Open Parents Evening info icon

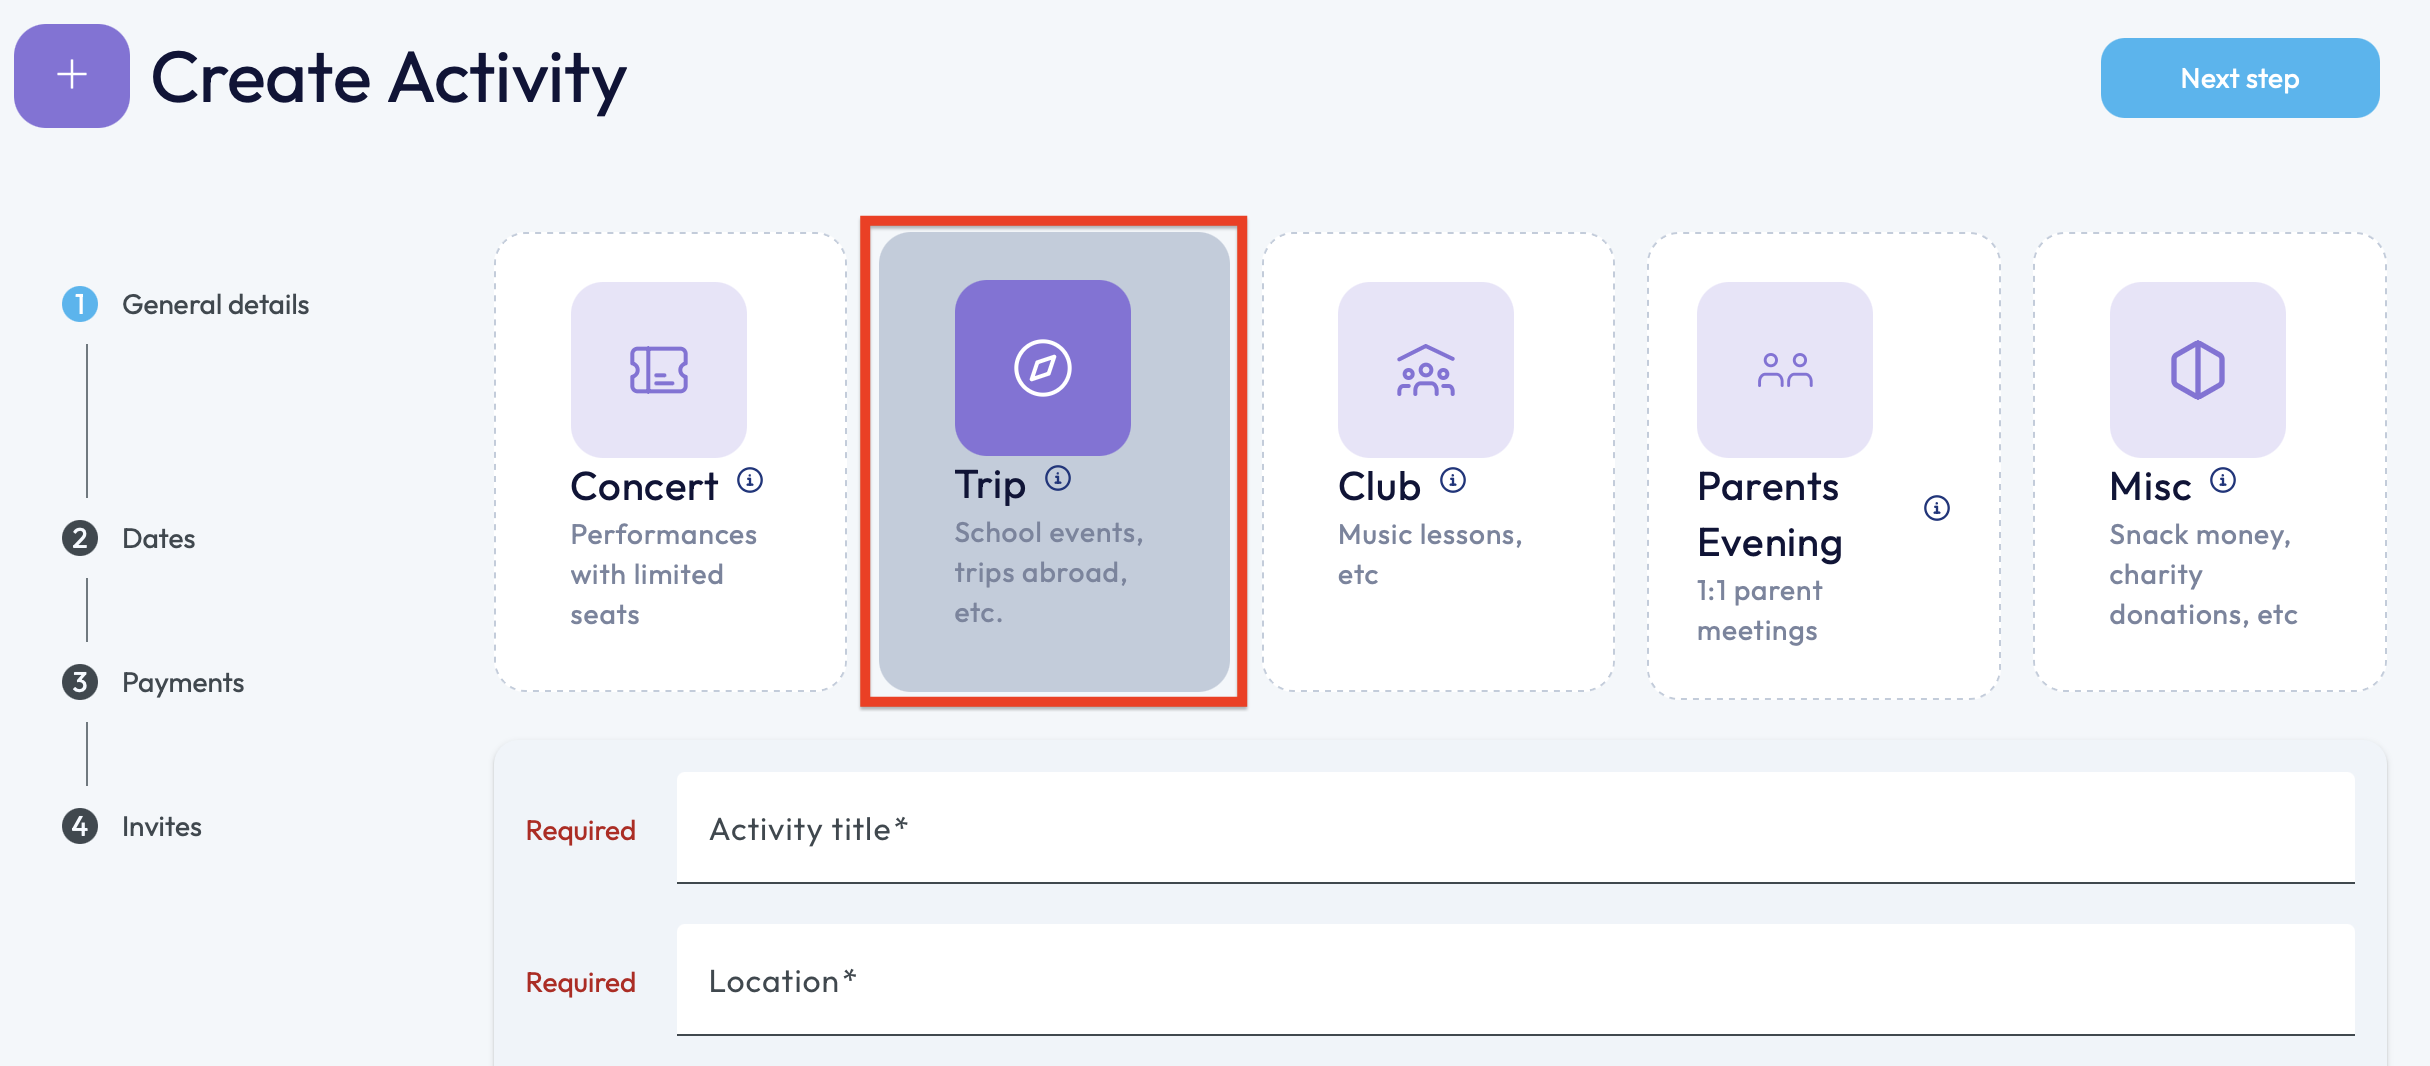click(1937, 509)
